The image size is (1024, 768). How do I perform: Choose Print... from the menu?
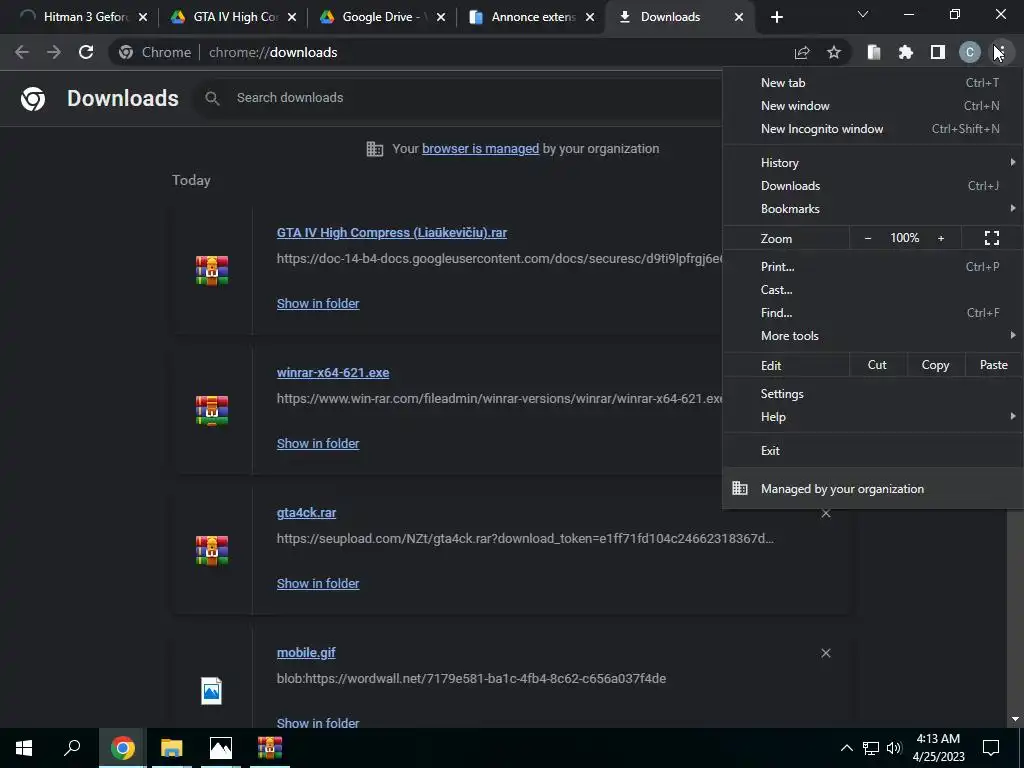point(873,266)
